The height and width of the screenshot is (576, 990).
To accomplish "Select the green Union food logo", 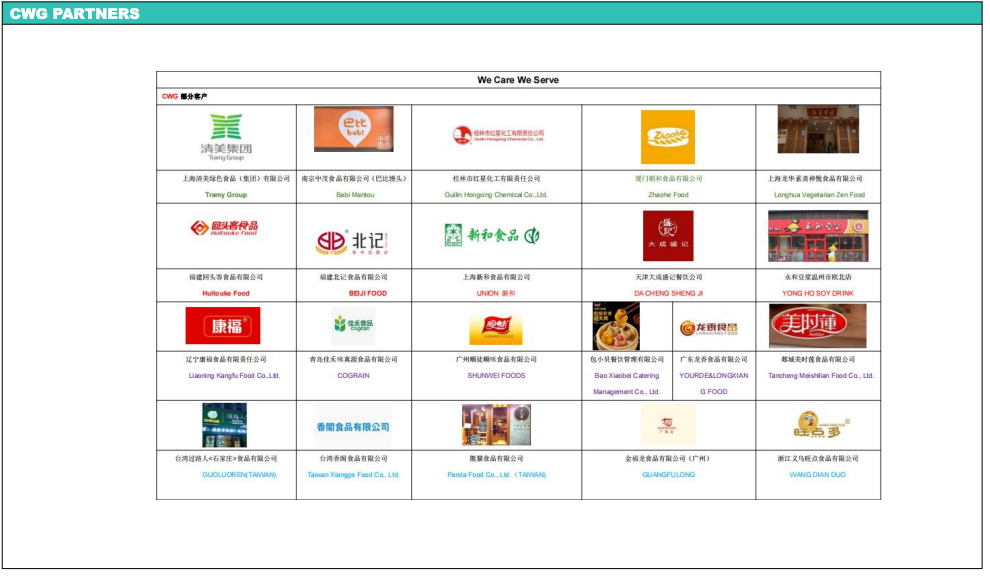I will click(492, 235).
